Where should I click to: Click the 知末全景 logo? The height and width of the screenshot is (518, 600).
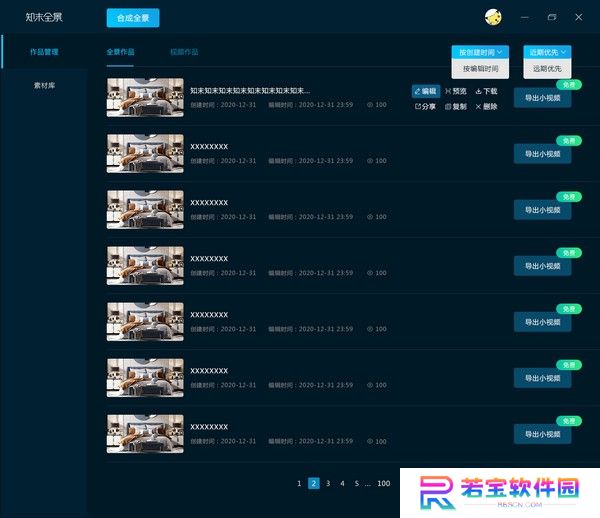click(x=44, y=17)
